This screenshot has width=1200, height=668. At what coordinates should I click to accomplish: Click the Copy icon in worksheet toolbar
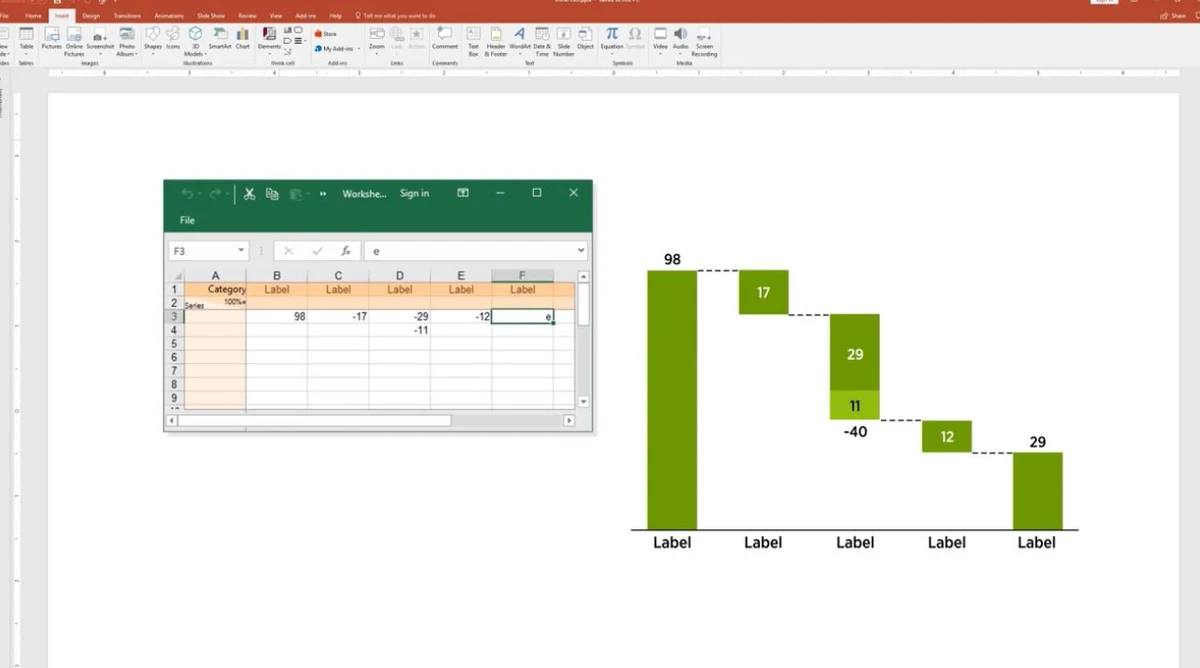(272, 193)
